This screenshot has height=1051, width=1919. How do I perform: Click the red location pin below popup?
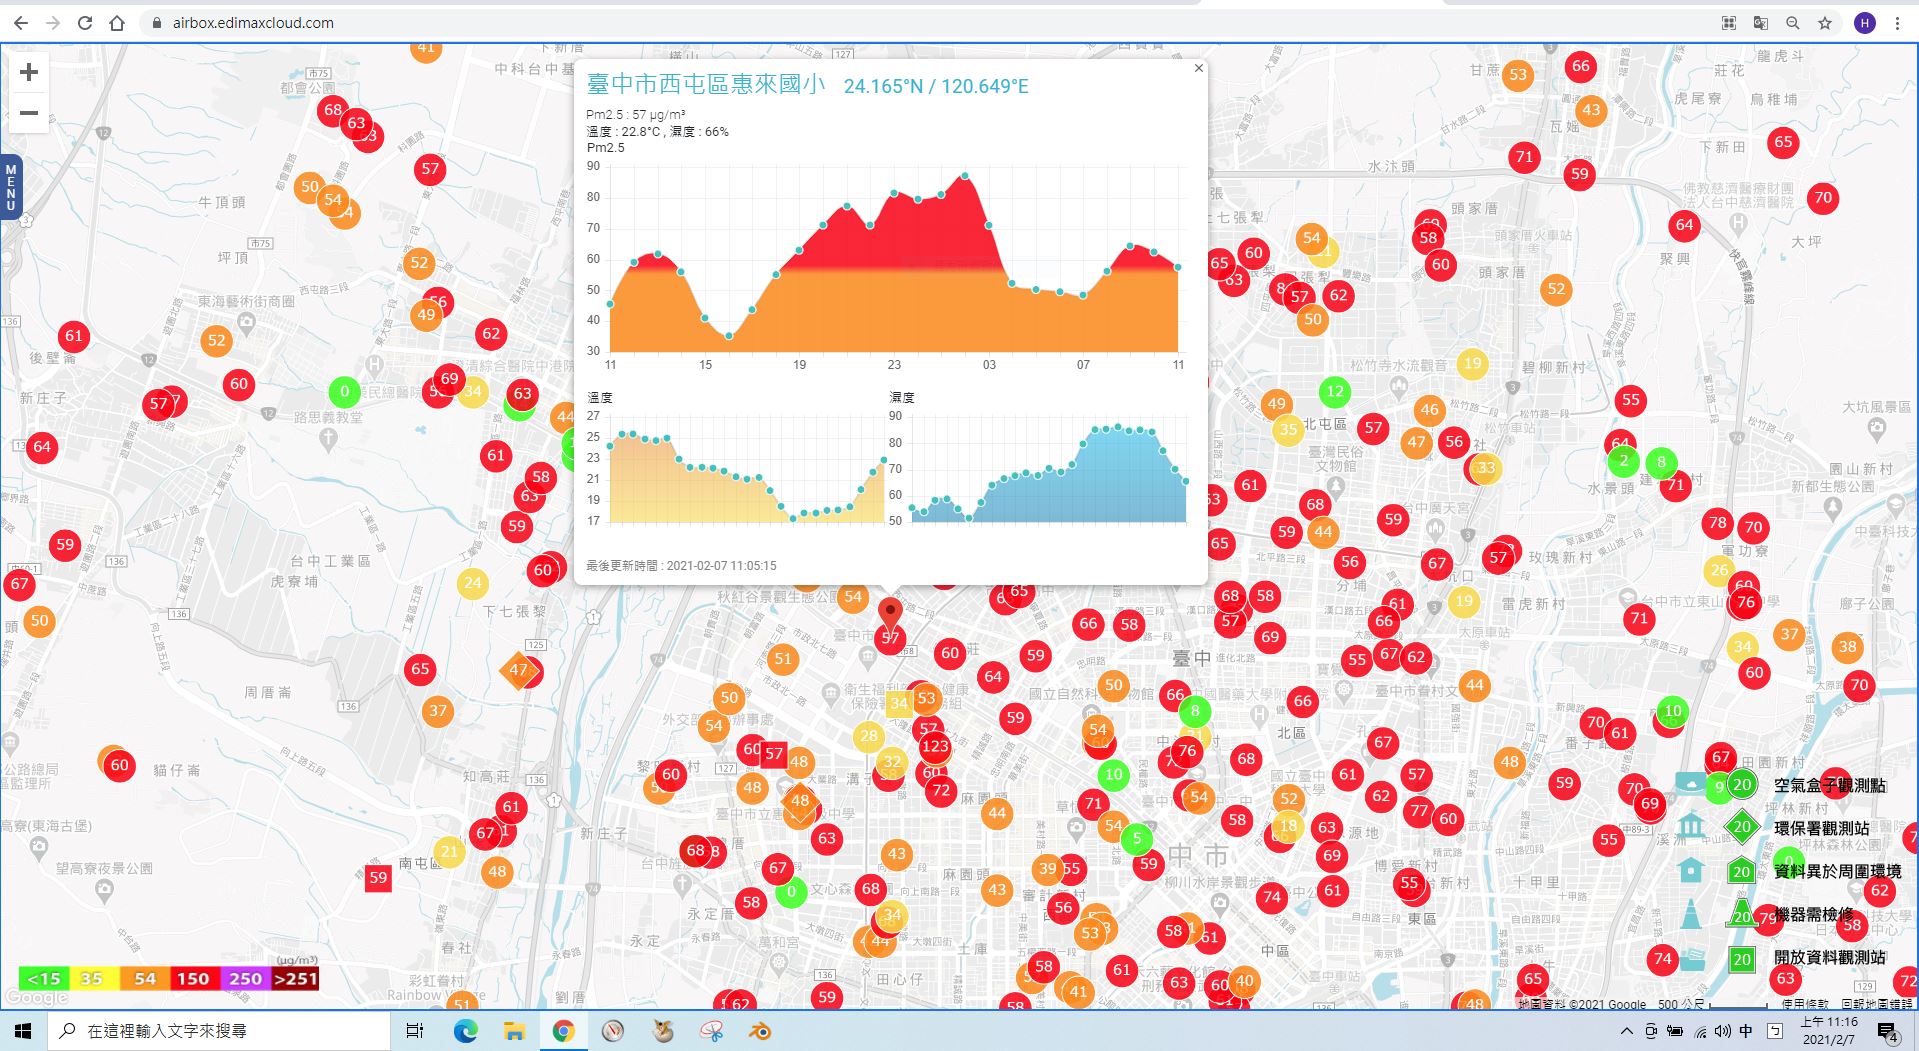click(x=890, y=613)
